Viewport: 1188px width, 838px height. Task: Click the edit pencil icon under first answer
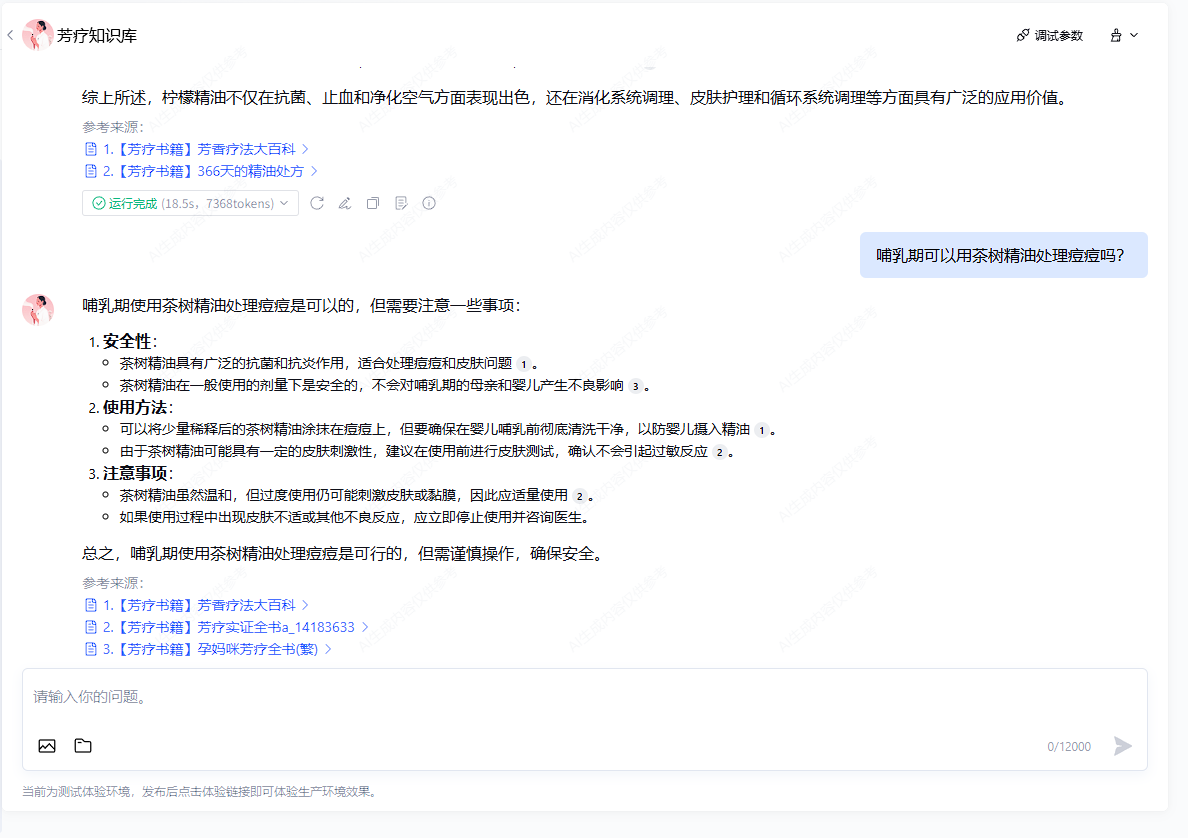pyautogui.click(x=345, y=203)
